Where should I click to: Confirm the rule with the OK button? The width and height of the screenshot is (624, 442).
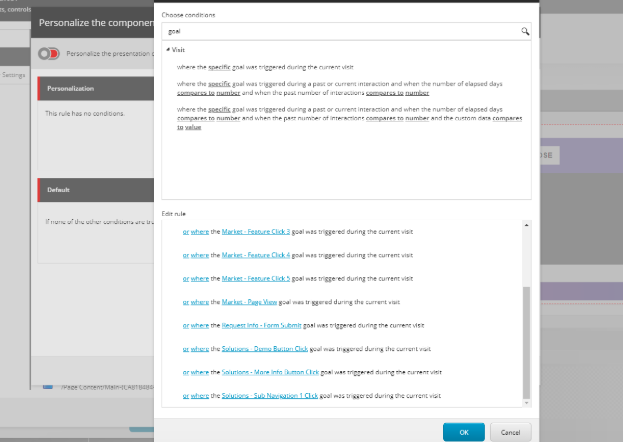tap(464, 432)
